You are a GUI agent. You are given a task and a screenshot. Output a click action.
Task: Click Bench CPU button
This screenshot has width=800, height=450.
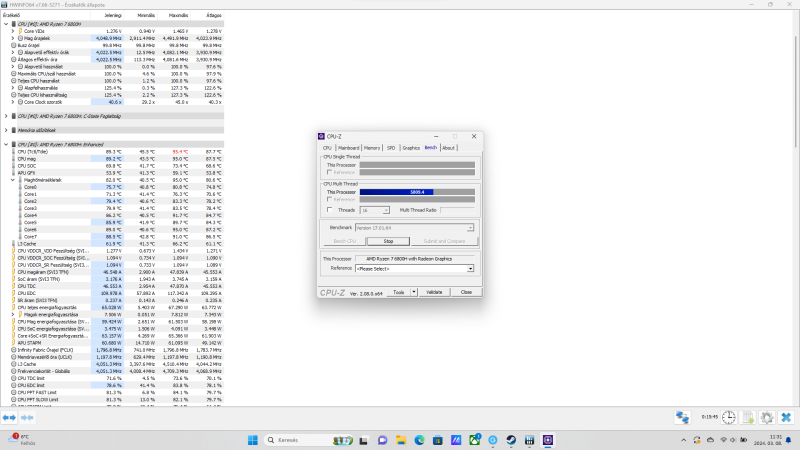344,241
